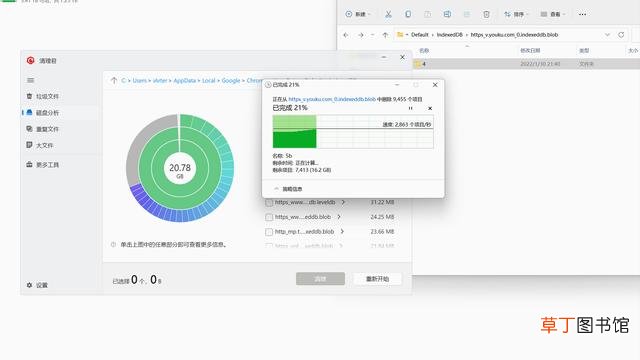
Task: Pause the deletion in the progress dialog
Action: (411, 109)
